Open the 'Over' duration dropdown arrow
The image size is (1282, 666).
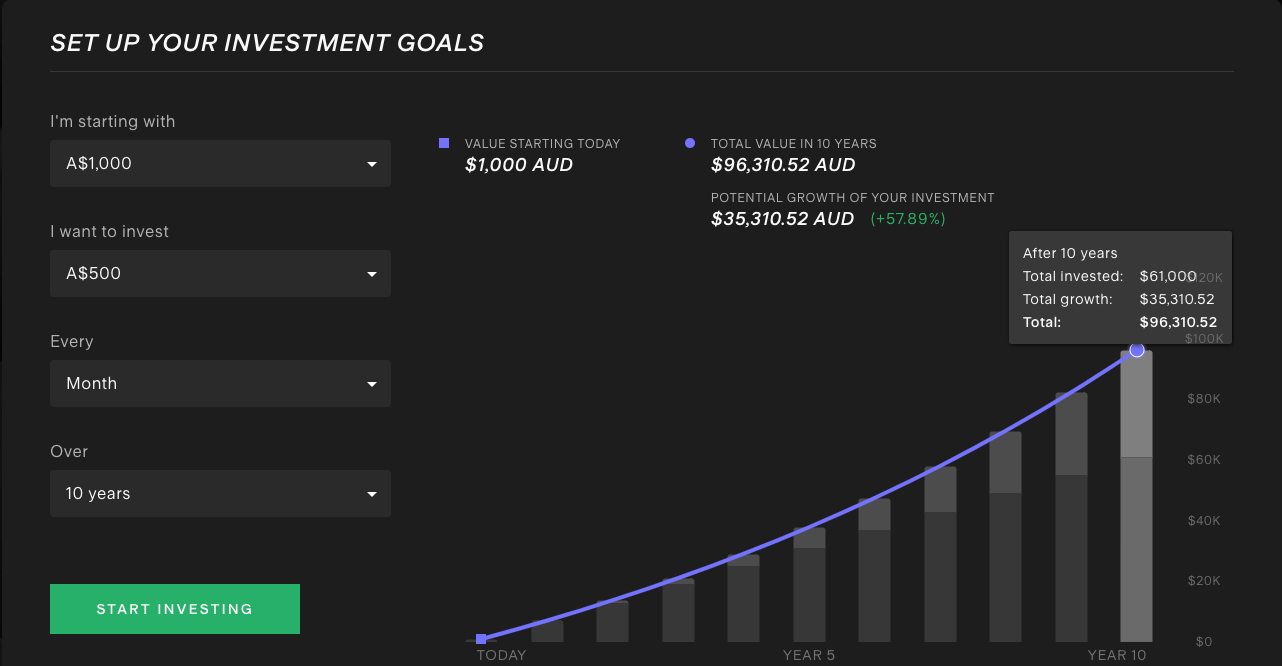coord(371,493)
